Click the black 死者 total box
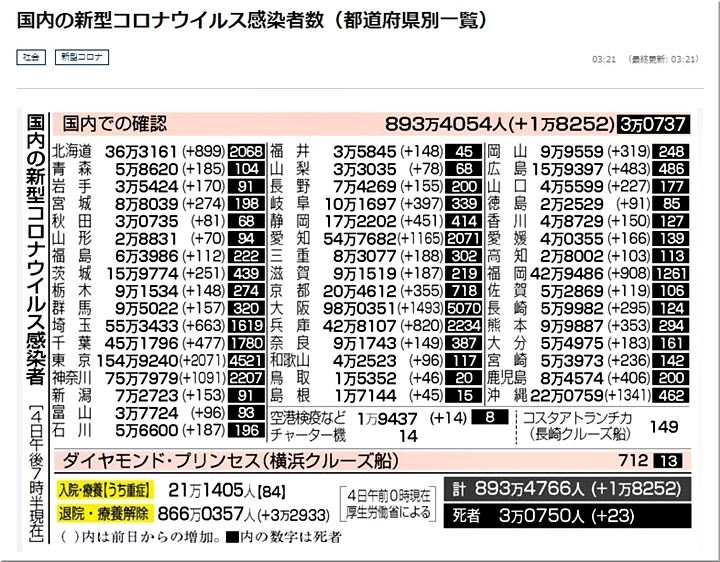The width and height of the screenshot is (720, 562). pyautogui.click(x=567, y=519)
